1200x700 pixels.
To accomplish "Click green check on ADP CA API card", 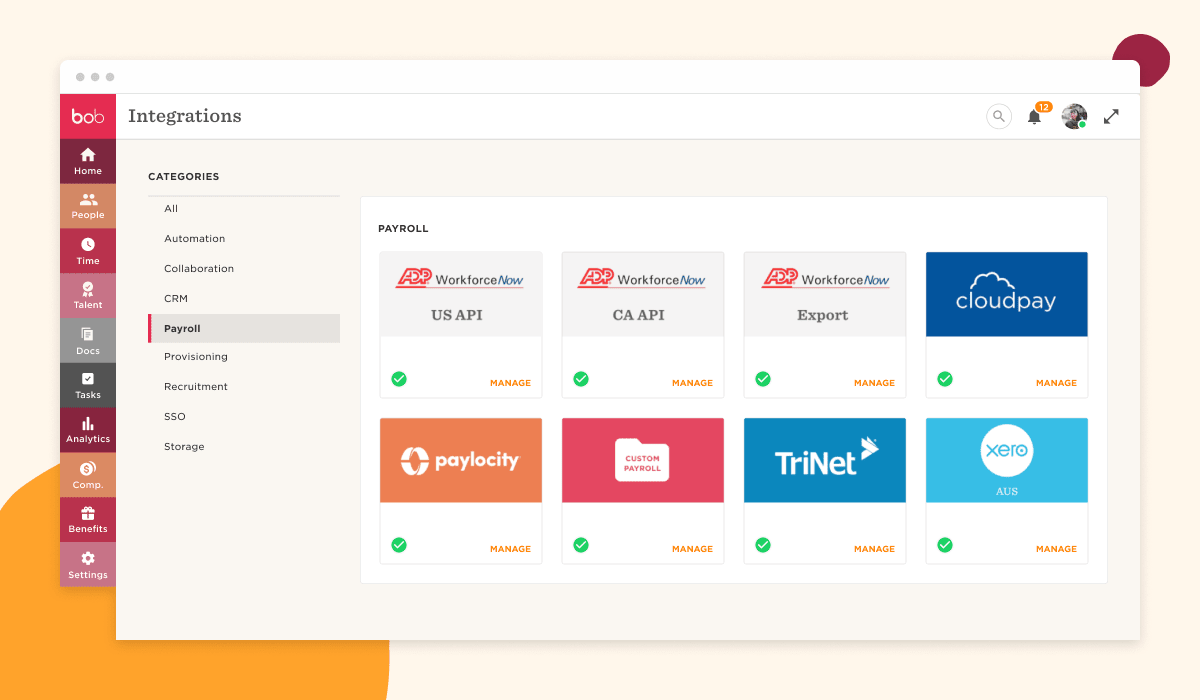I will (581, 379).
